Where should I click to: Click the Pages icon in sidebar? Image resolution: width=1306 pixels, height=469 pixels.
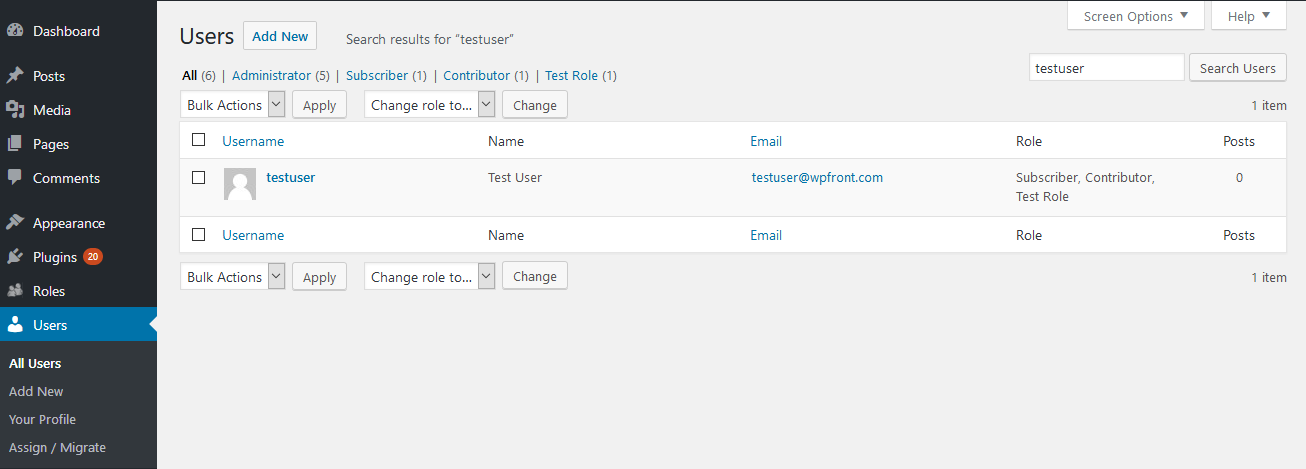tap(15, 144)
